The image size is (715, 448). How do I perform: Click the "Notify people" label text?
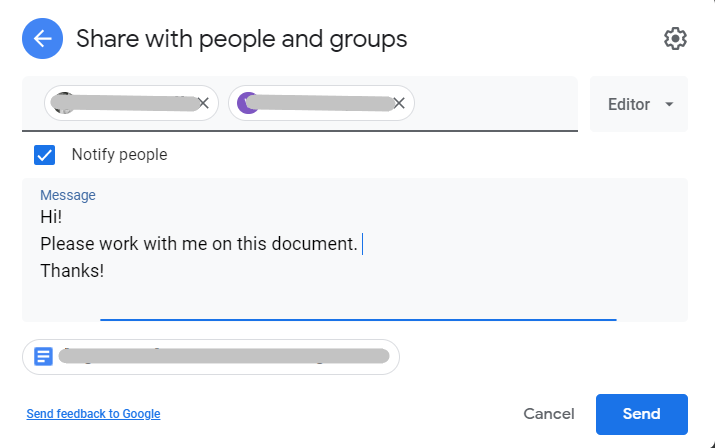(x=119, y=155)
